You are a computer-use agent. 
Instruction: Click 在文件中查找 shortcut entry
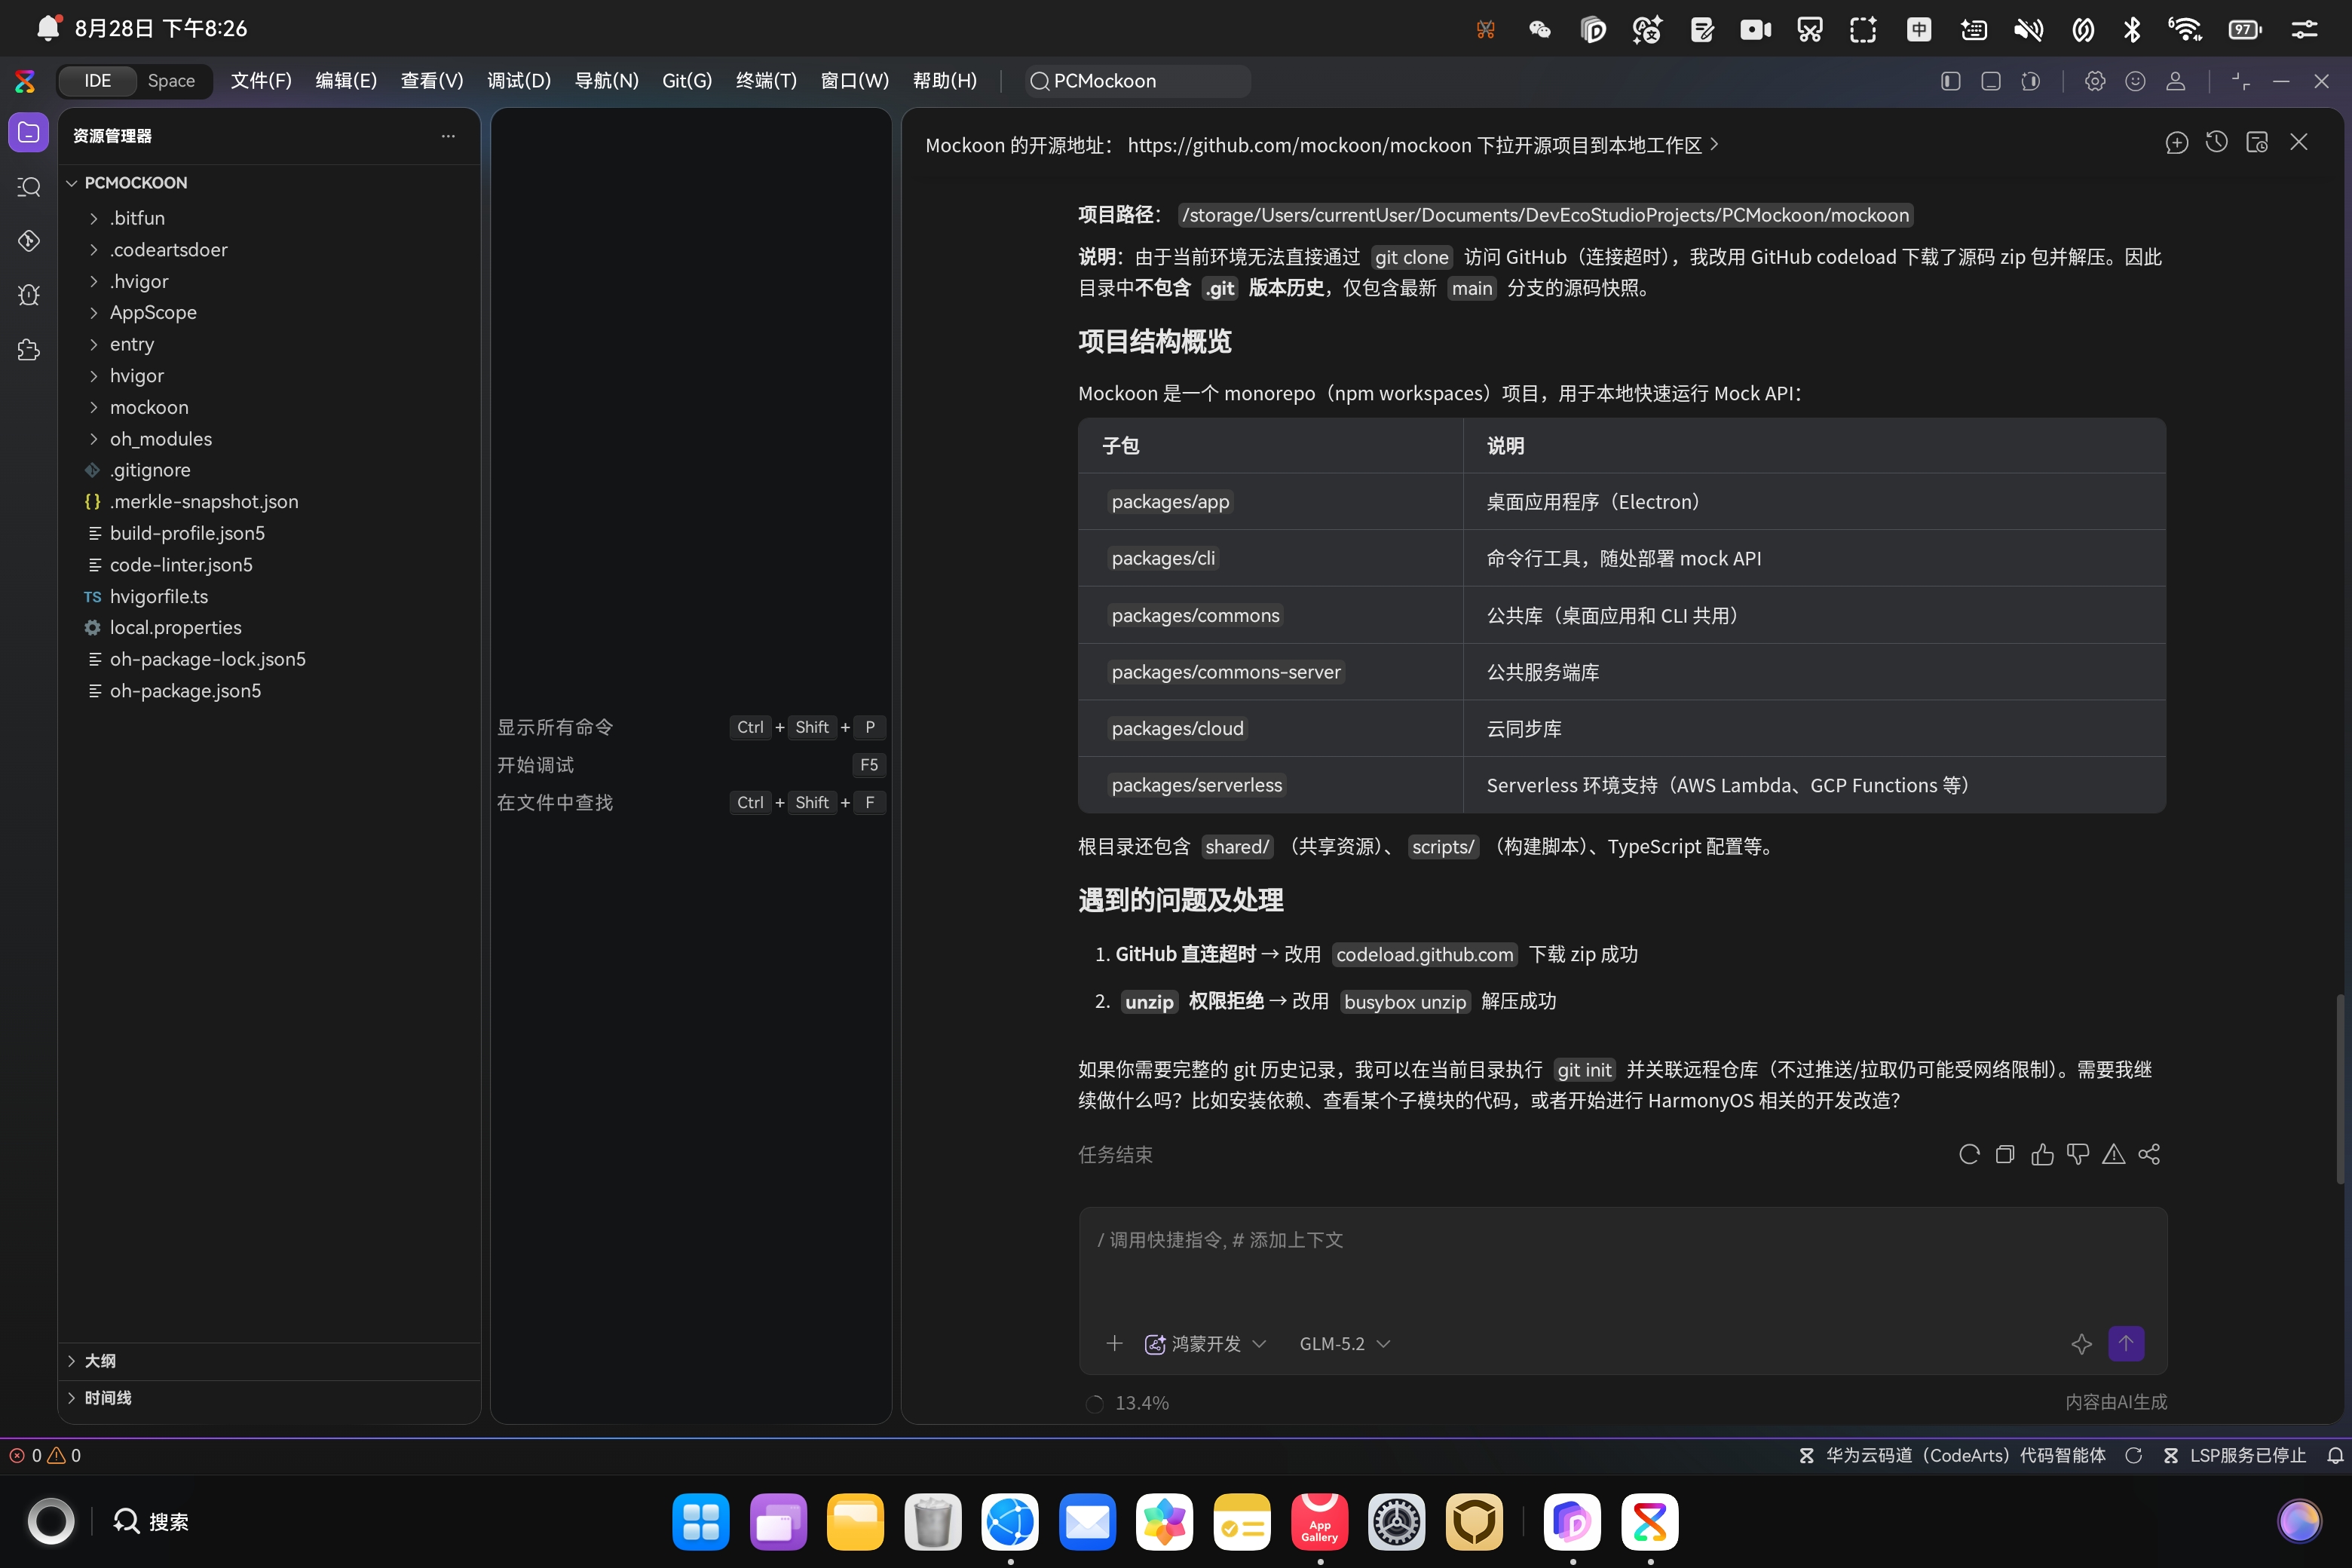pyautogui.click(x=691, y=802)
